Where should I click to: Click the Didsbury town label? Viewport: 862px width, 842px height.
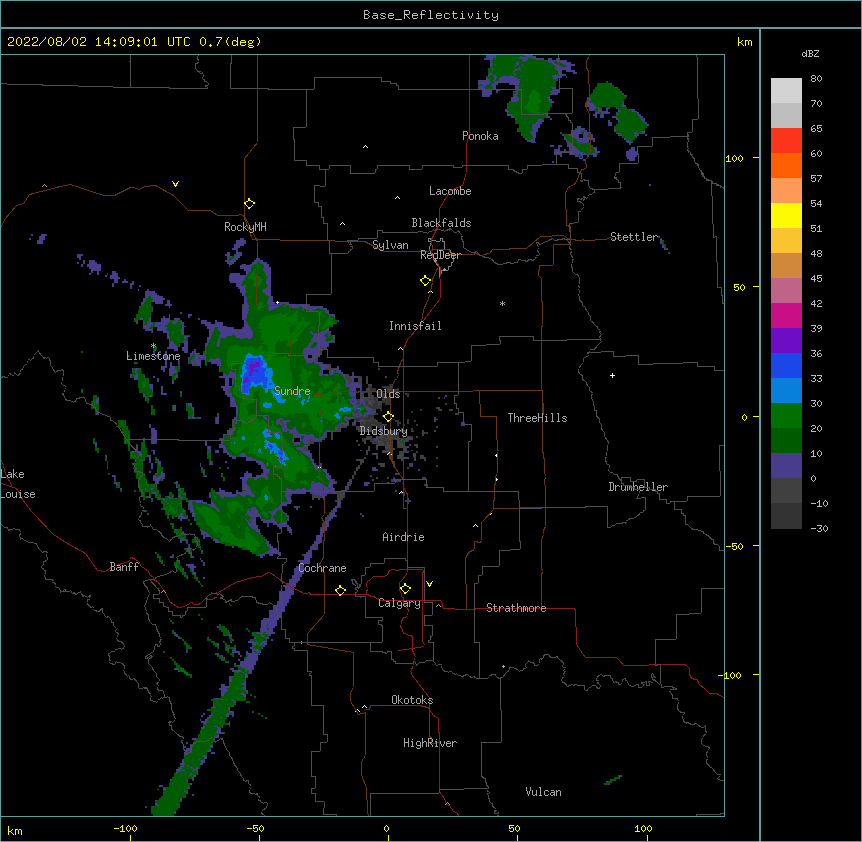click(x=383, y=431)
